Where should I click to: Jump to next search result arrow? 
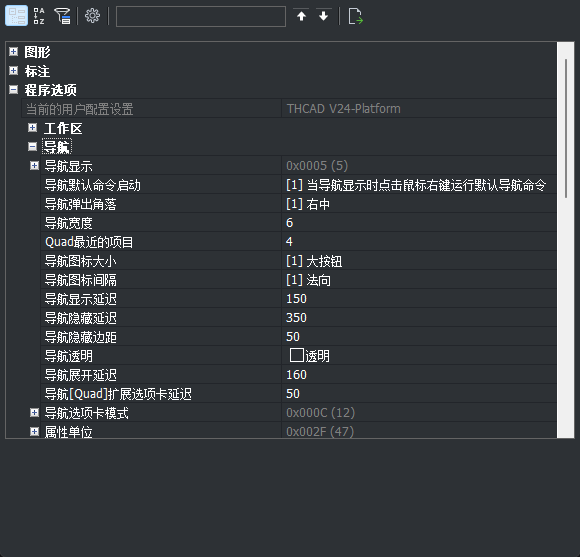324,16
